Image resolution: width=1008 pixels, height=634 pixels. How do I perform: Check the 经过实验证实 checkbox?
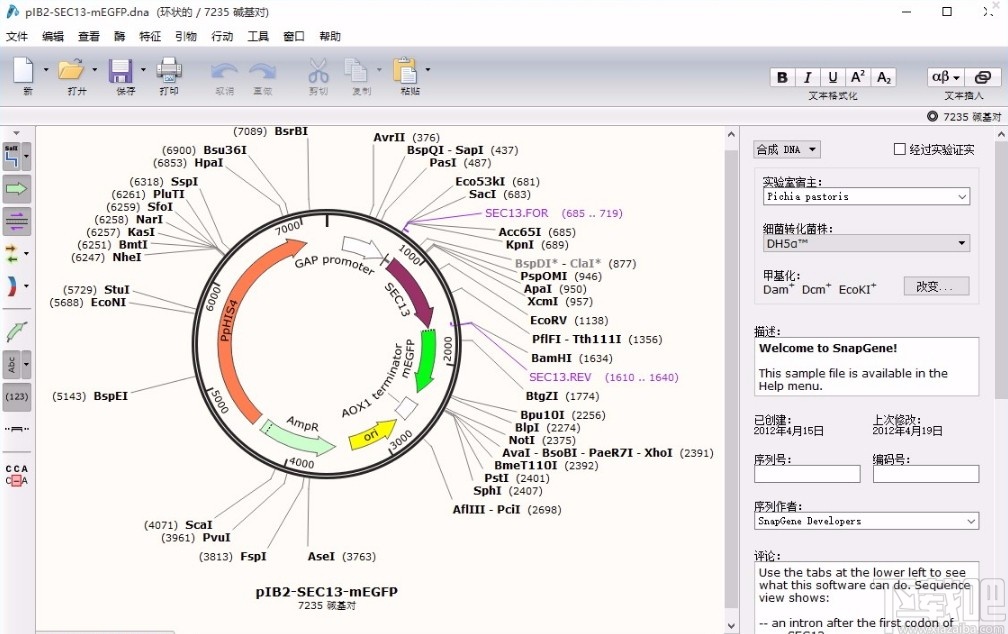(x=900, y=150)
